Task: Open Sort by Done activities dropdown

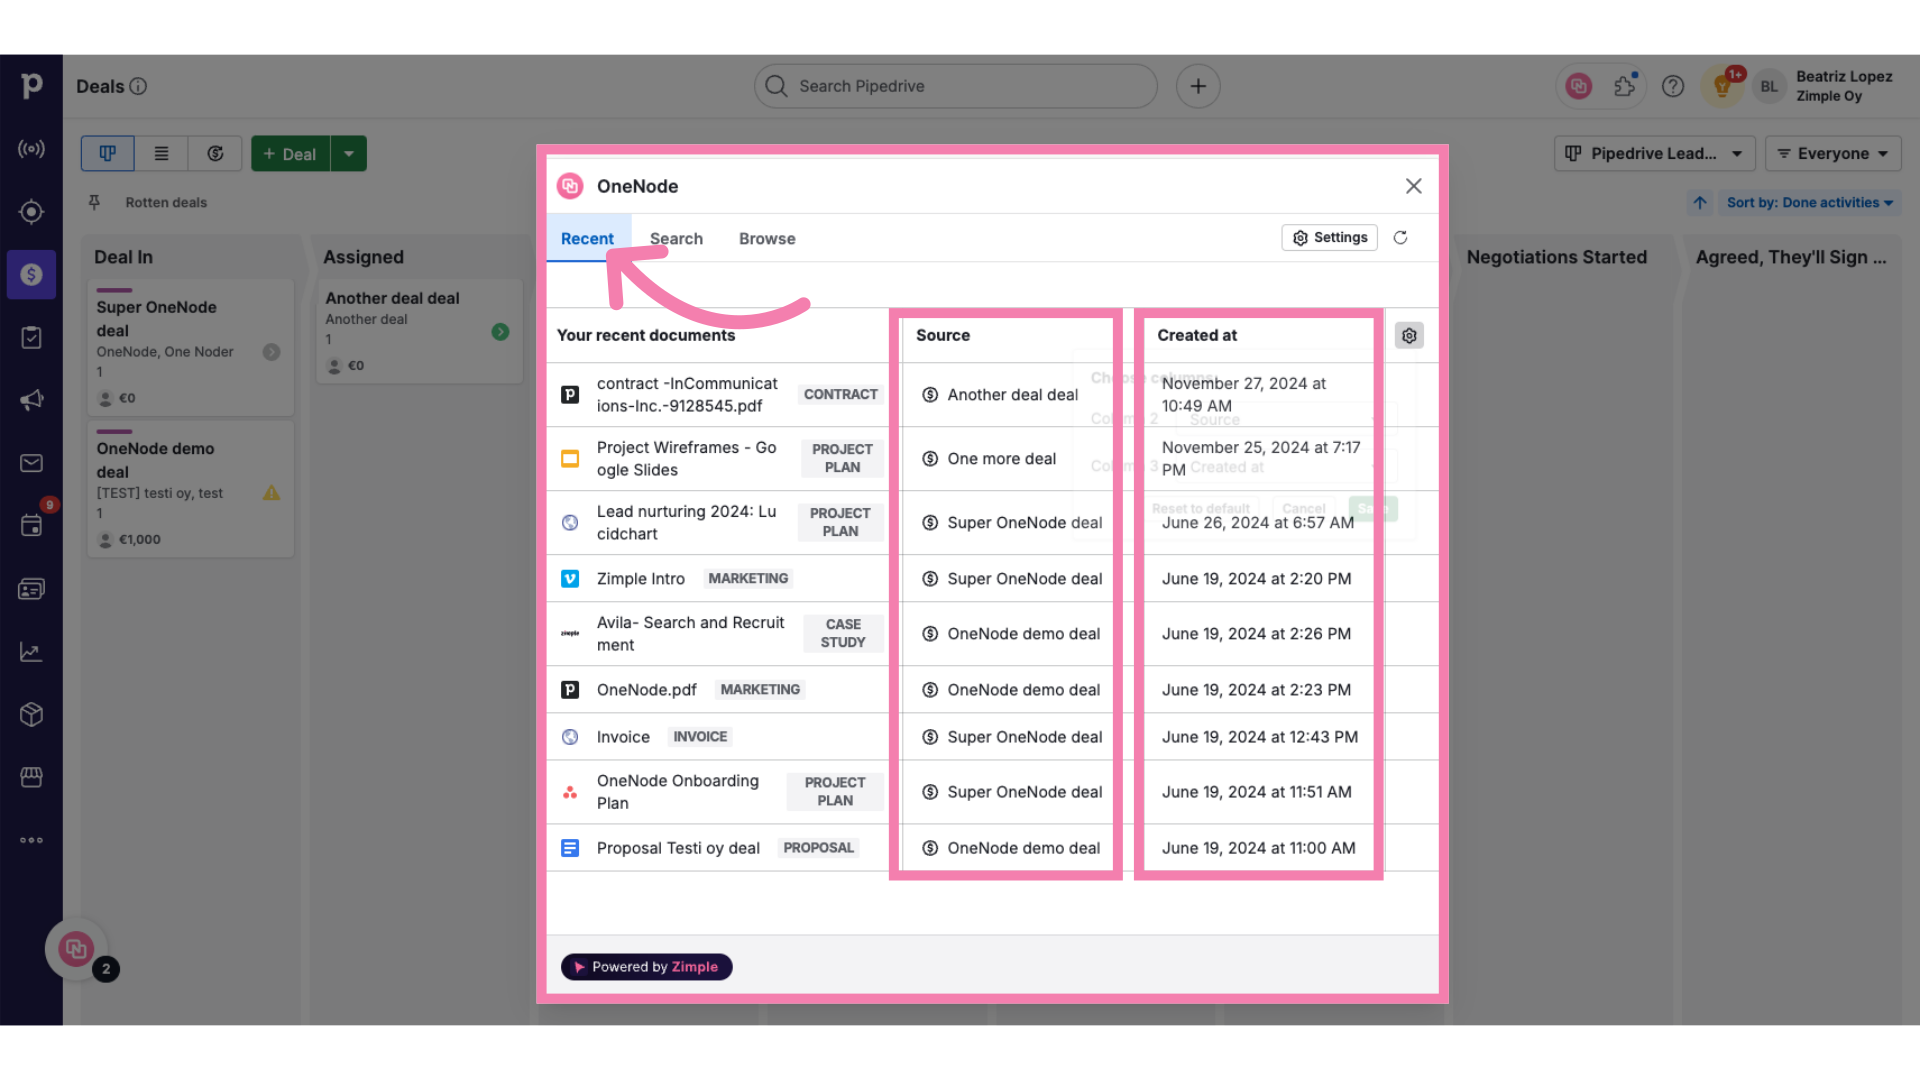Action: tap(1810, 202)
